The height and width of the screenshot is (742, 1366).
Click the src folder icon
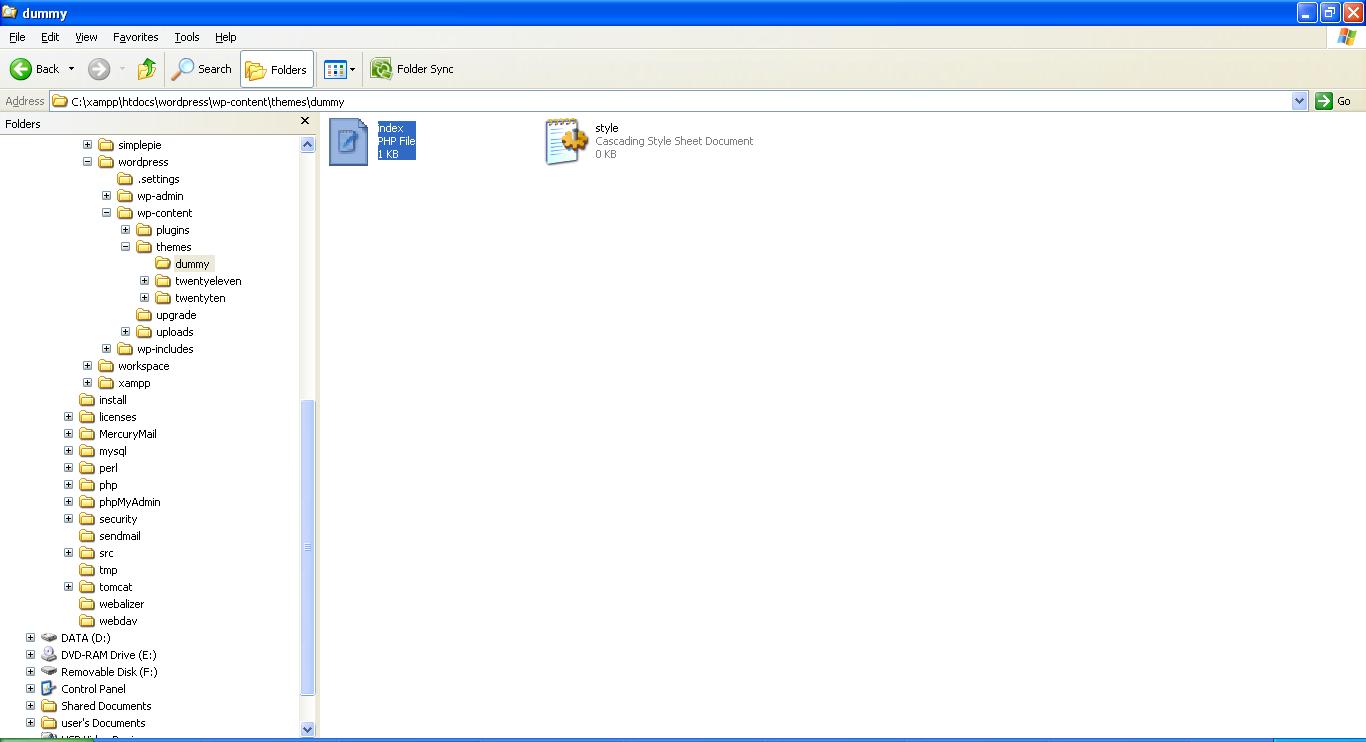[x=87, y=553]
